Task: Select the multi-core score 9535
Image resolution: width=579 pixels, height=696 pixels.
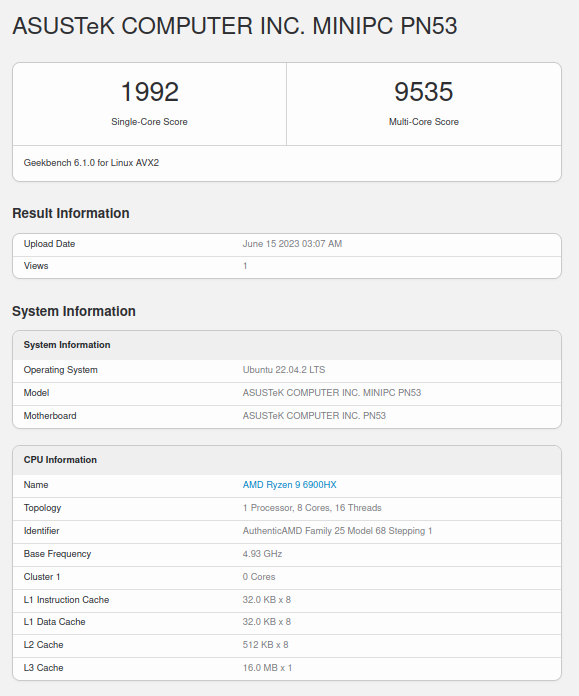Action: (x=424, y=92)
